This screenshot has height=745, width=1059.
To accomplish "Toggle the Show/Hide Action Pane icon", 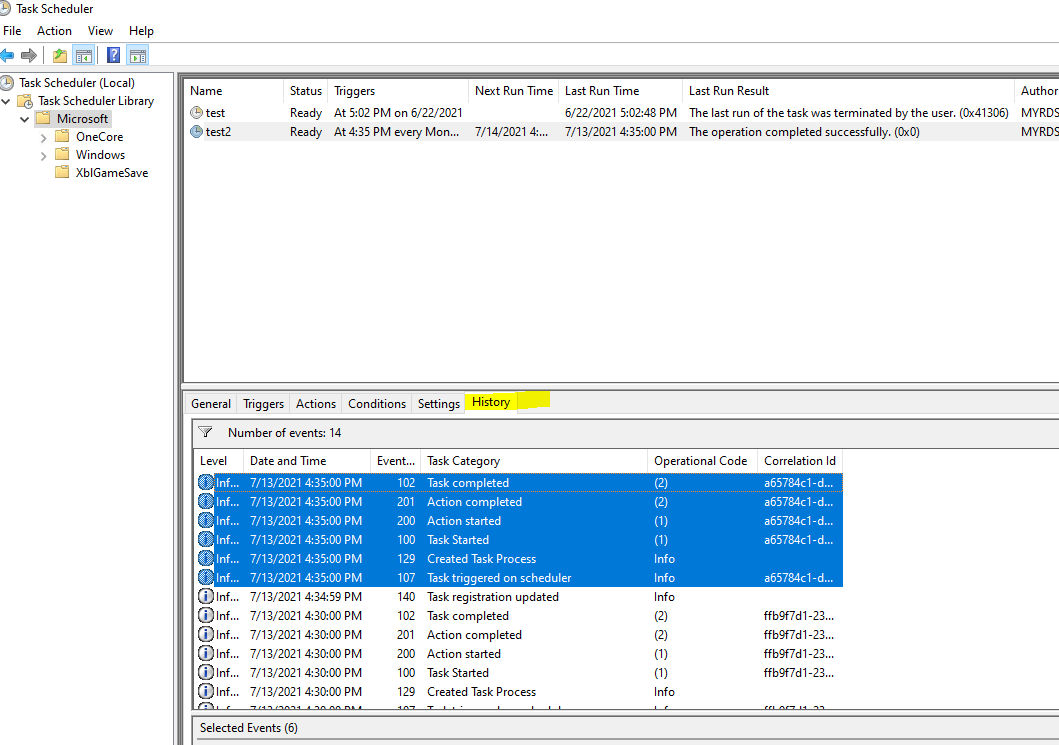I will (x=138, y=55).
